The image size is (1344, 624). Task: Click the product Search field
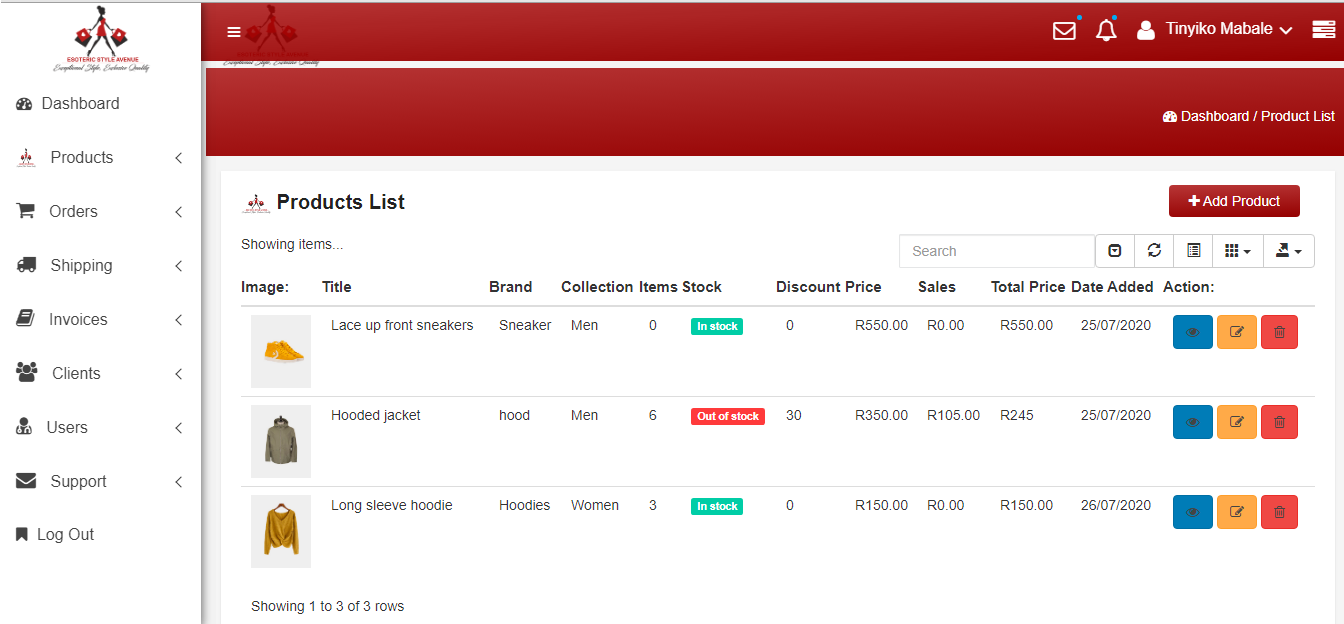coord(996,251)
